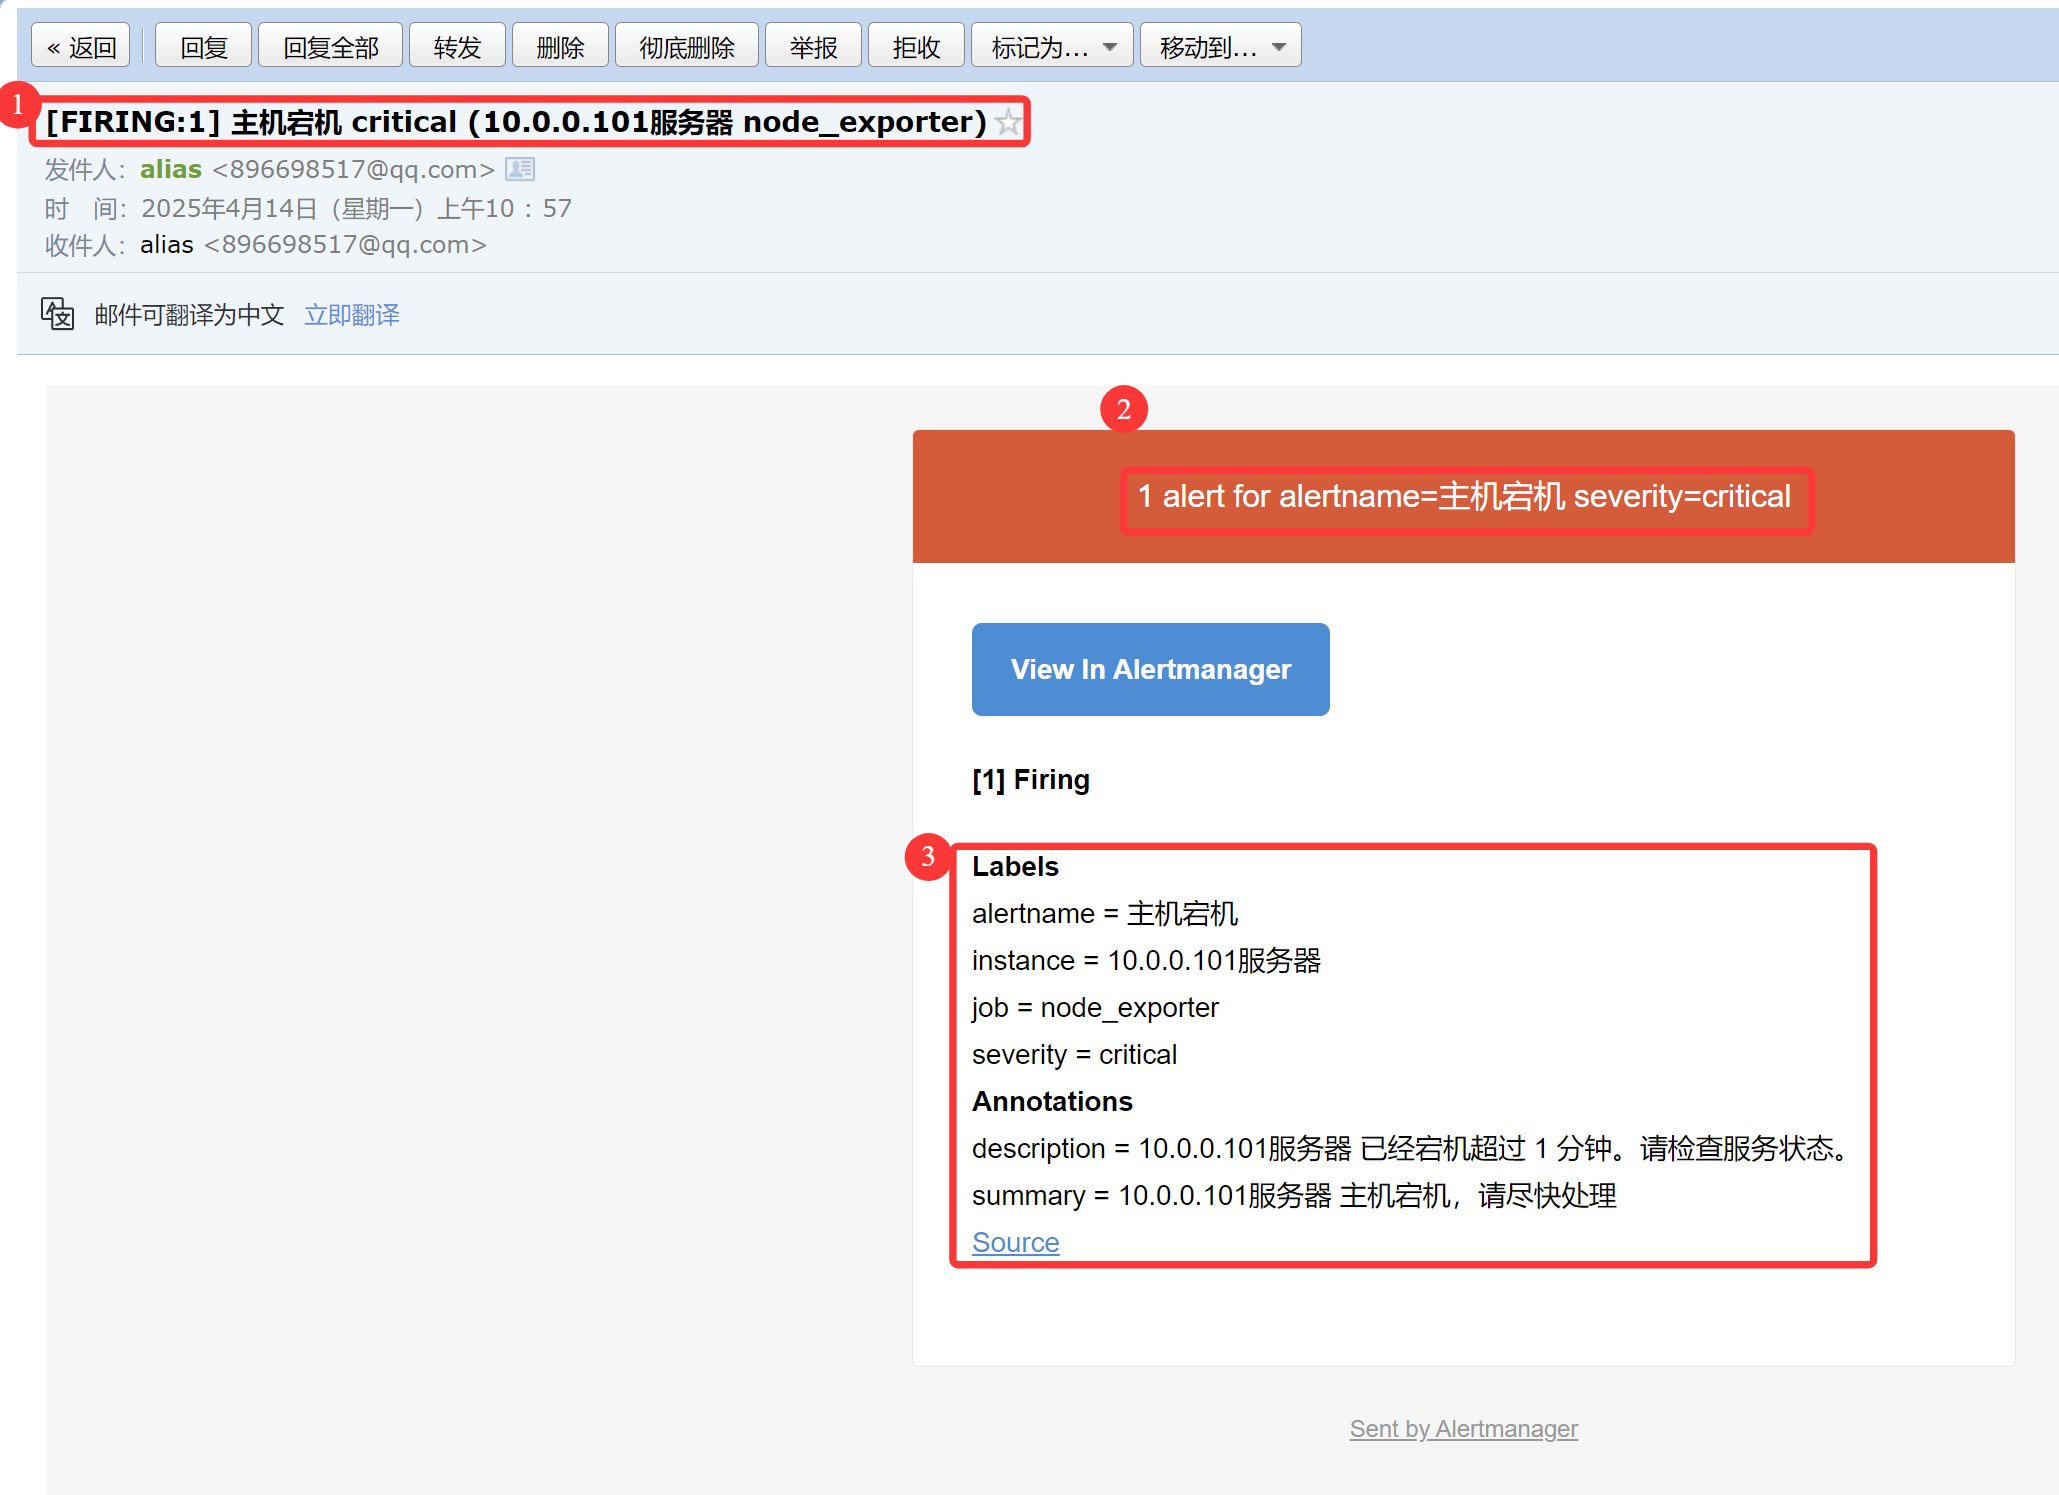The height and width of the screenshot is (1495, 2059).
Task: Forward the email with 转发
Action: [x=457, y=47]
